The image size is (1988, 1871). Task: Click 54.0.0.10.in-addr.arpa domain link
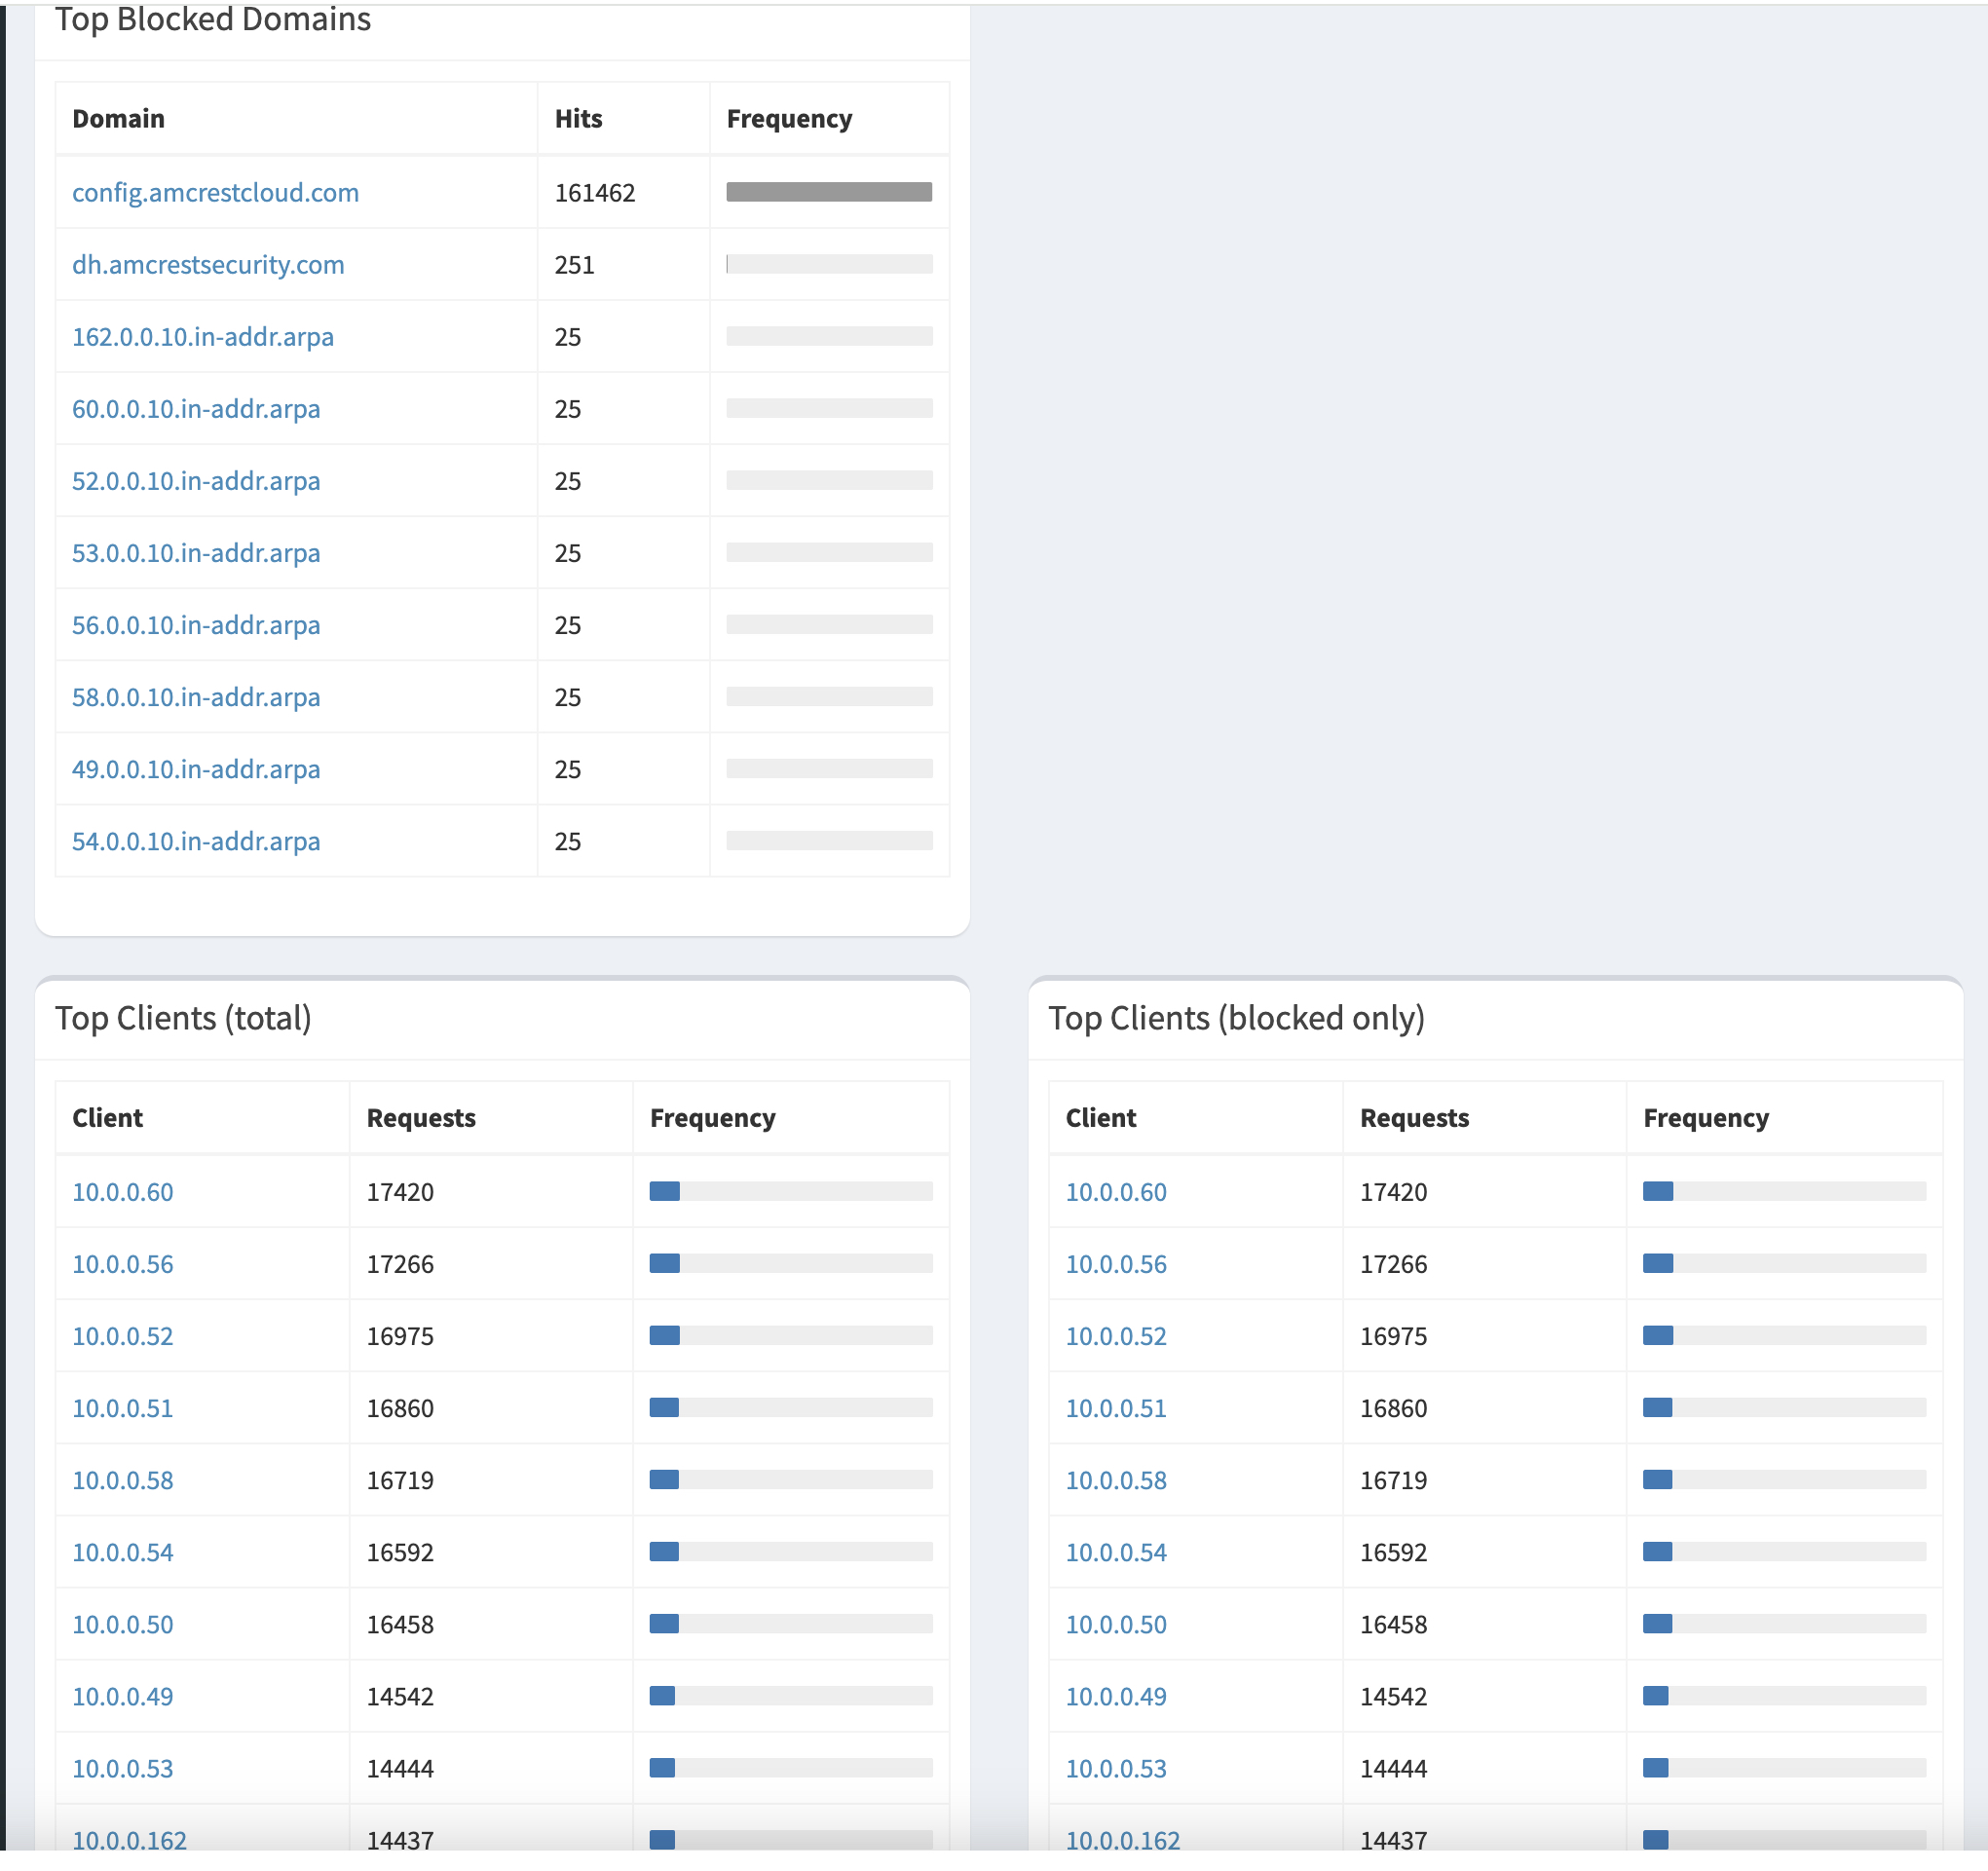[x=196, y=840]
